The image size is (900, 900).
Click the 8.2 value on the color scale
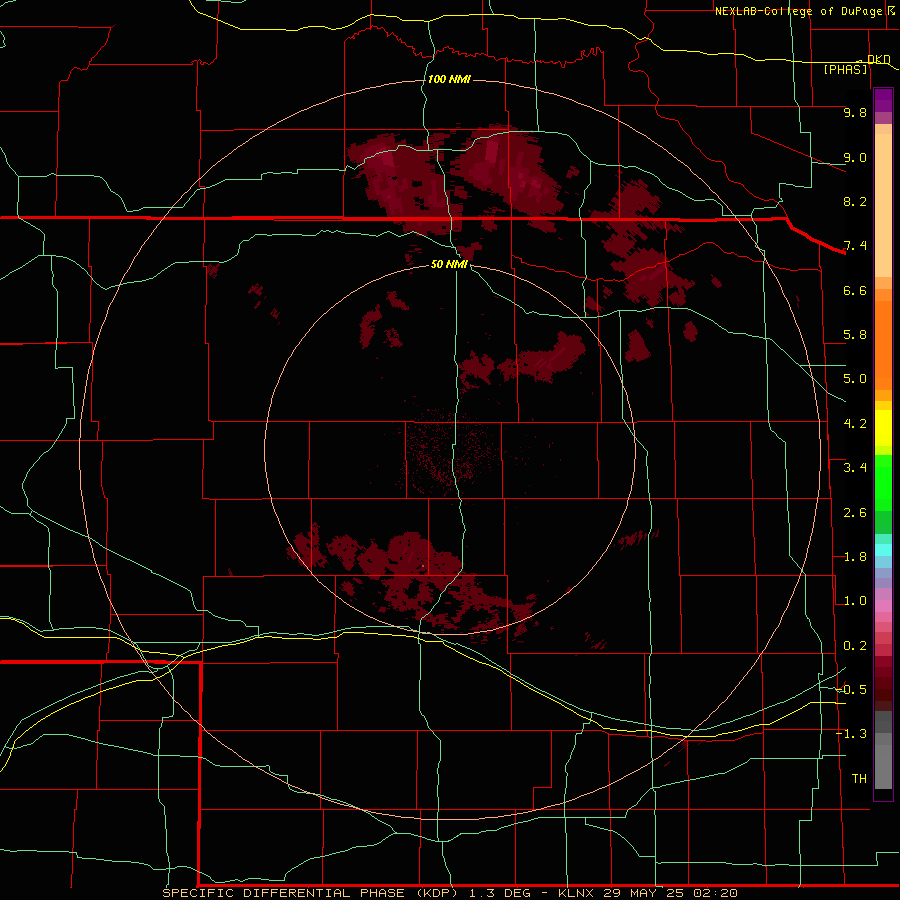pos(855,201)
